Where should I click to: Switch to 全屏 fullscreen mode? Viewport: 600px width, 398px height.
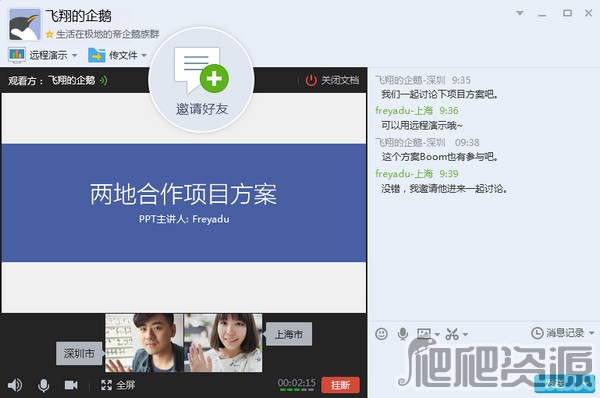tap(118, 385)
